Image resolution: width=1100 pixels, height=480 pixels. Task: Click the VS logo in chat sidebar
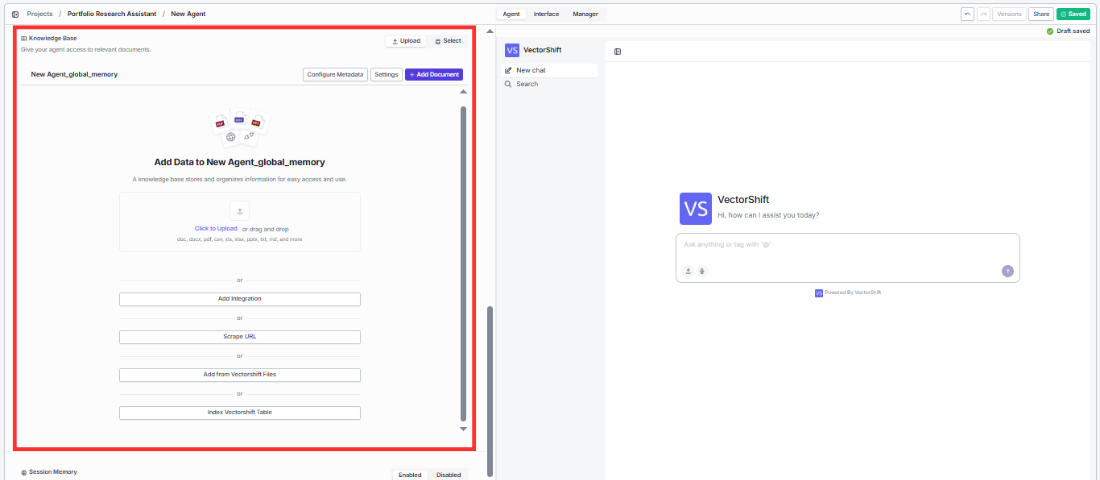512,50
